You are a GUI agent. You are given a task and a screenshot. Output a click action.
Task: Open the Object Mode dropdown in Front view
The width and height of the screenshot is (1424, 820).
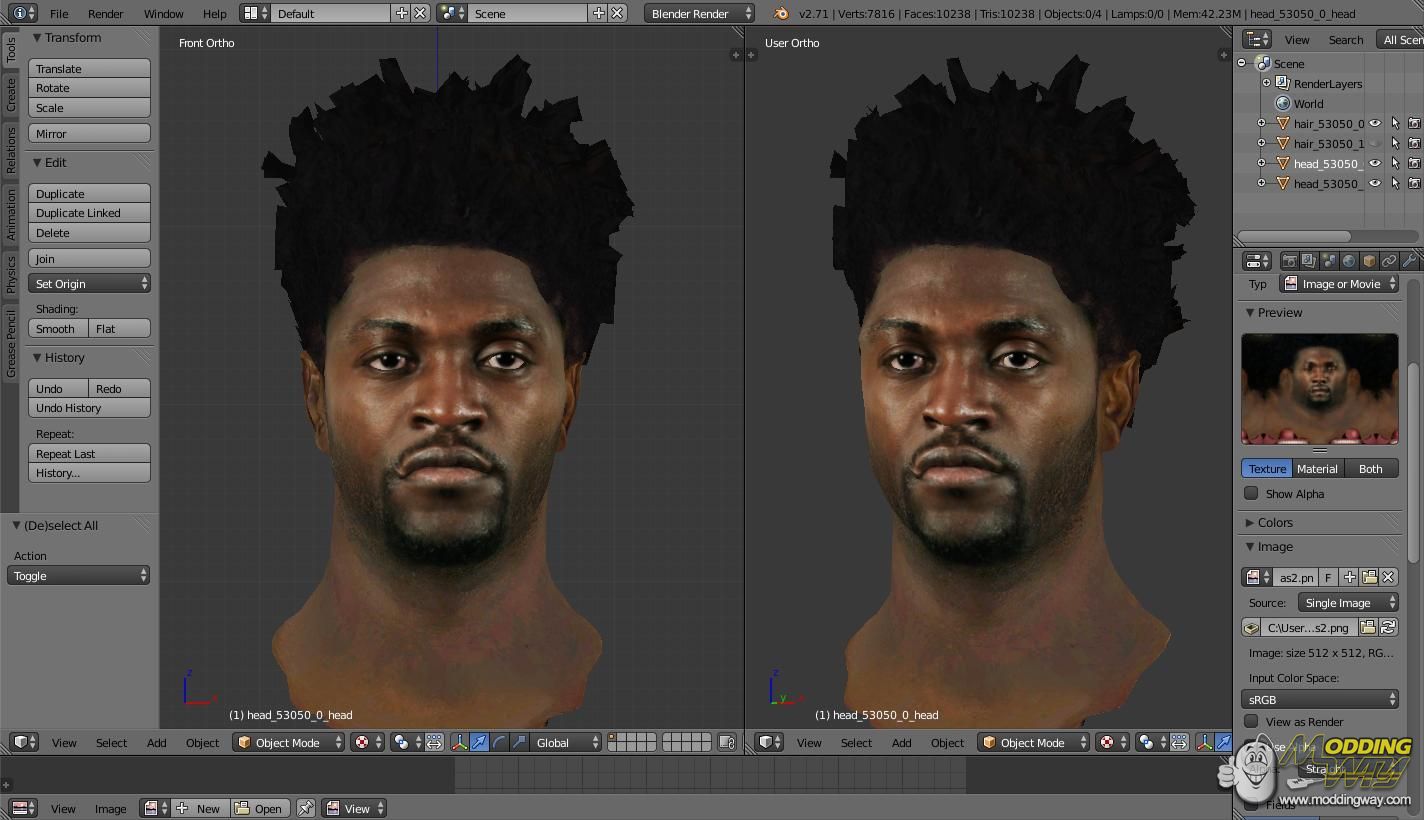point(288,742)
